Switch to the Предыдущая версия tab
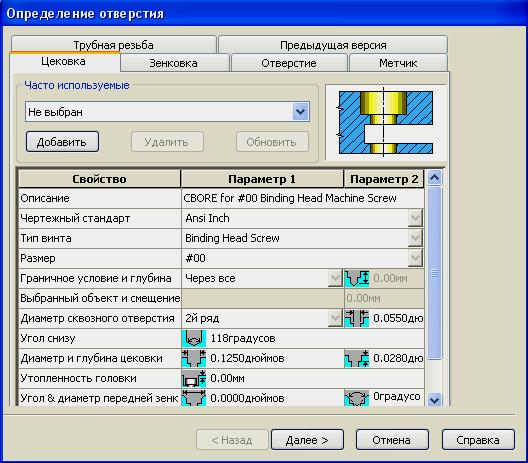The height and width of the screenshot is (463, 528). point(333,45)
